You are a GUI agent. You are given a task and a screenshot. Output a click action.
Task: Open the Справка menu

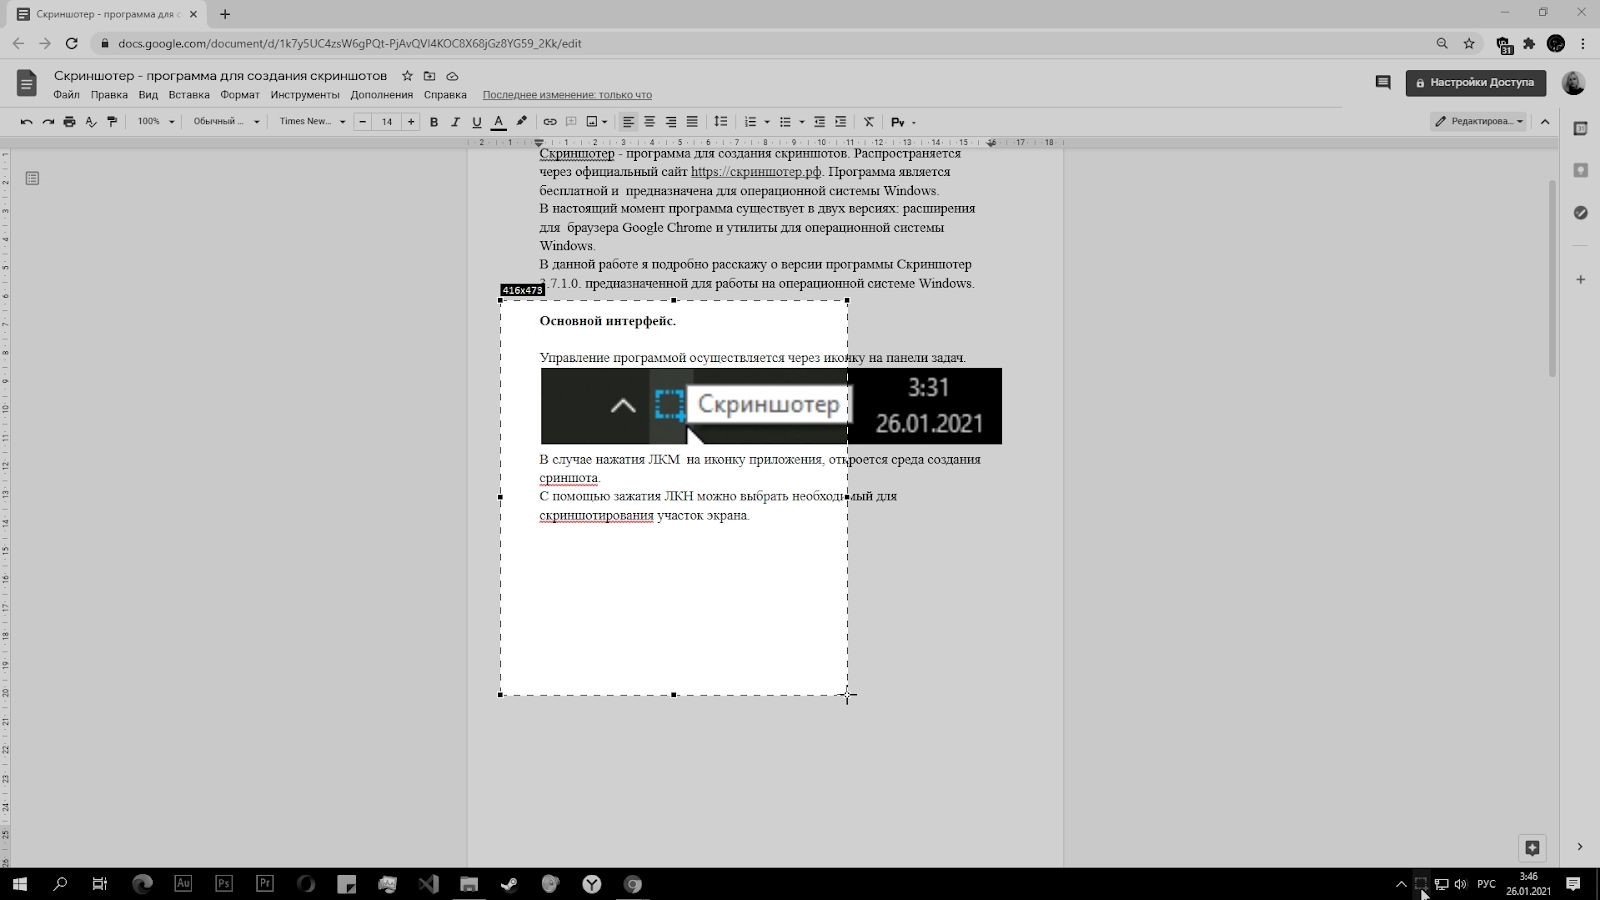point(445,95)
